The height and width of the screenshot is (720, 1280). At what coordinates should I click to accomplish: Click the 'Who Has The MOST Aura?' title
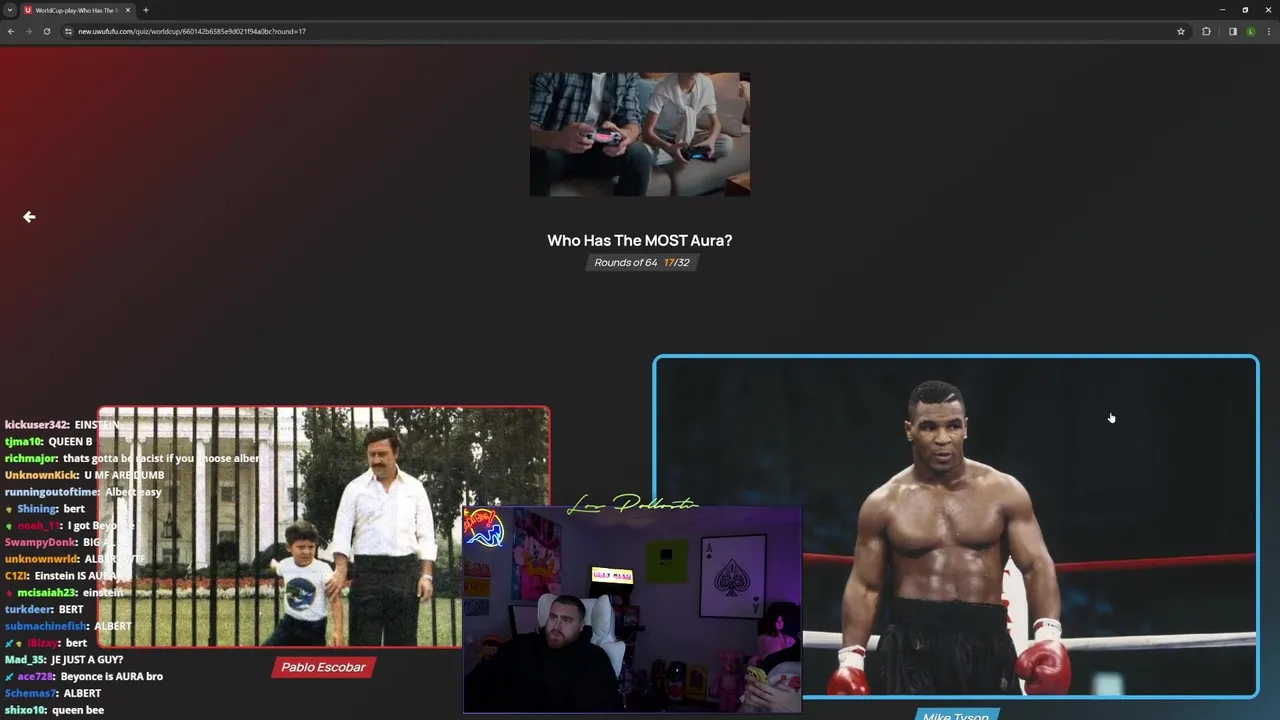pos(640,240)
